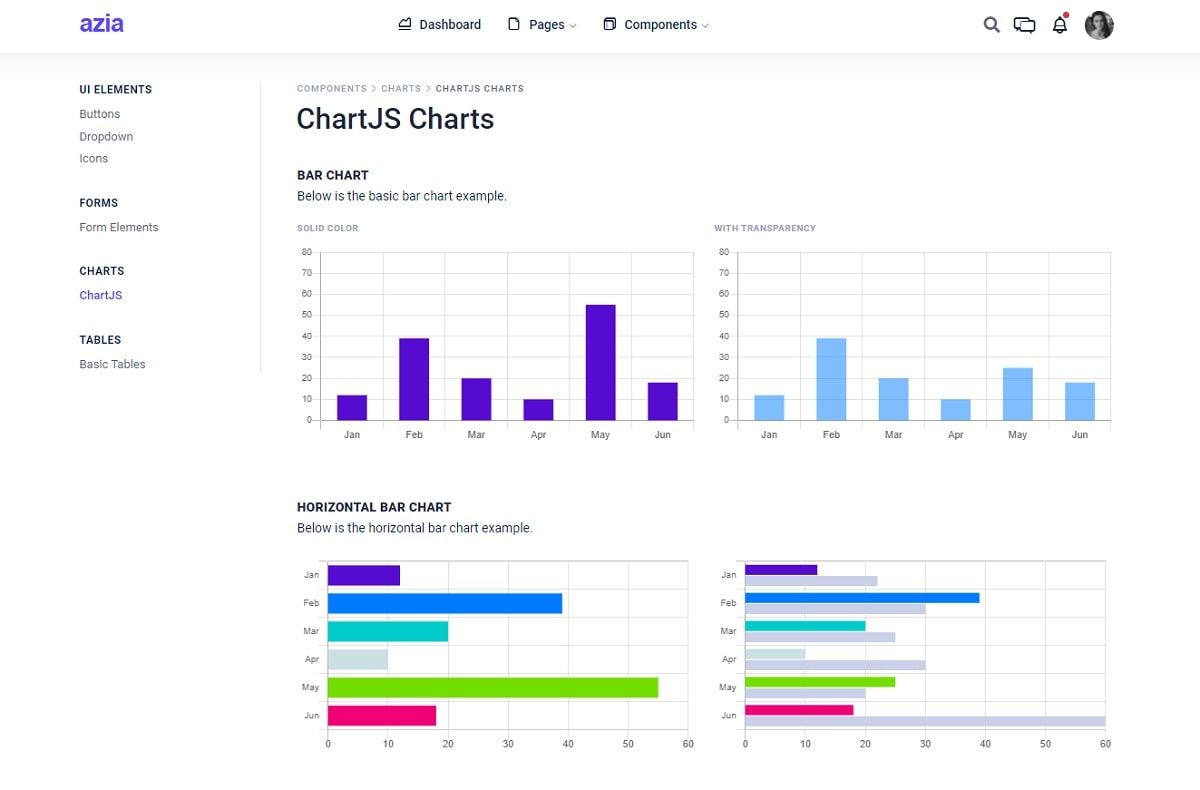Click the May bar in the solid color chart
This screenshot has height=790, width=1200.
pos(600,360)
